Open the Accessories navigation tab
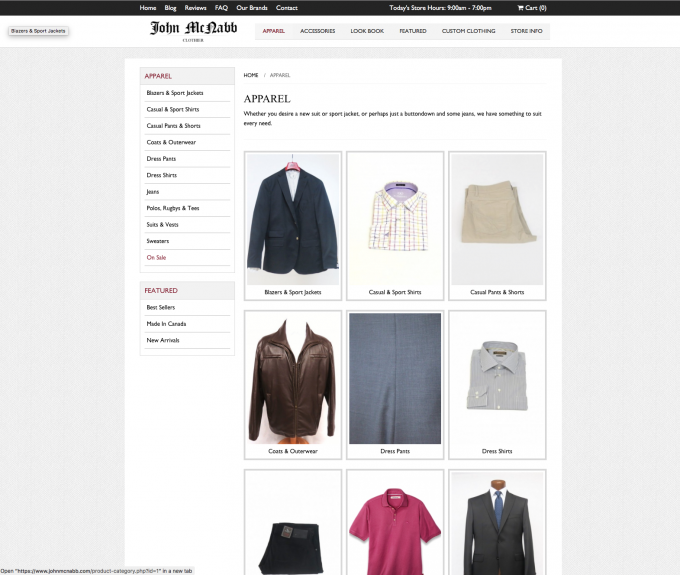The width and height of the screenshot is (680, 575). click(318, 31)
